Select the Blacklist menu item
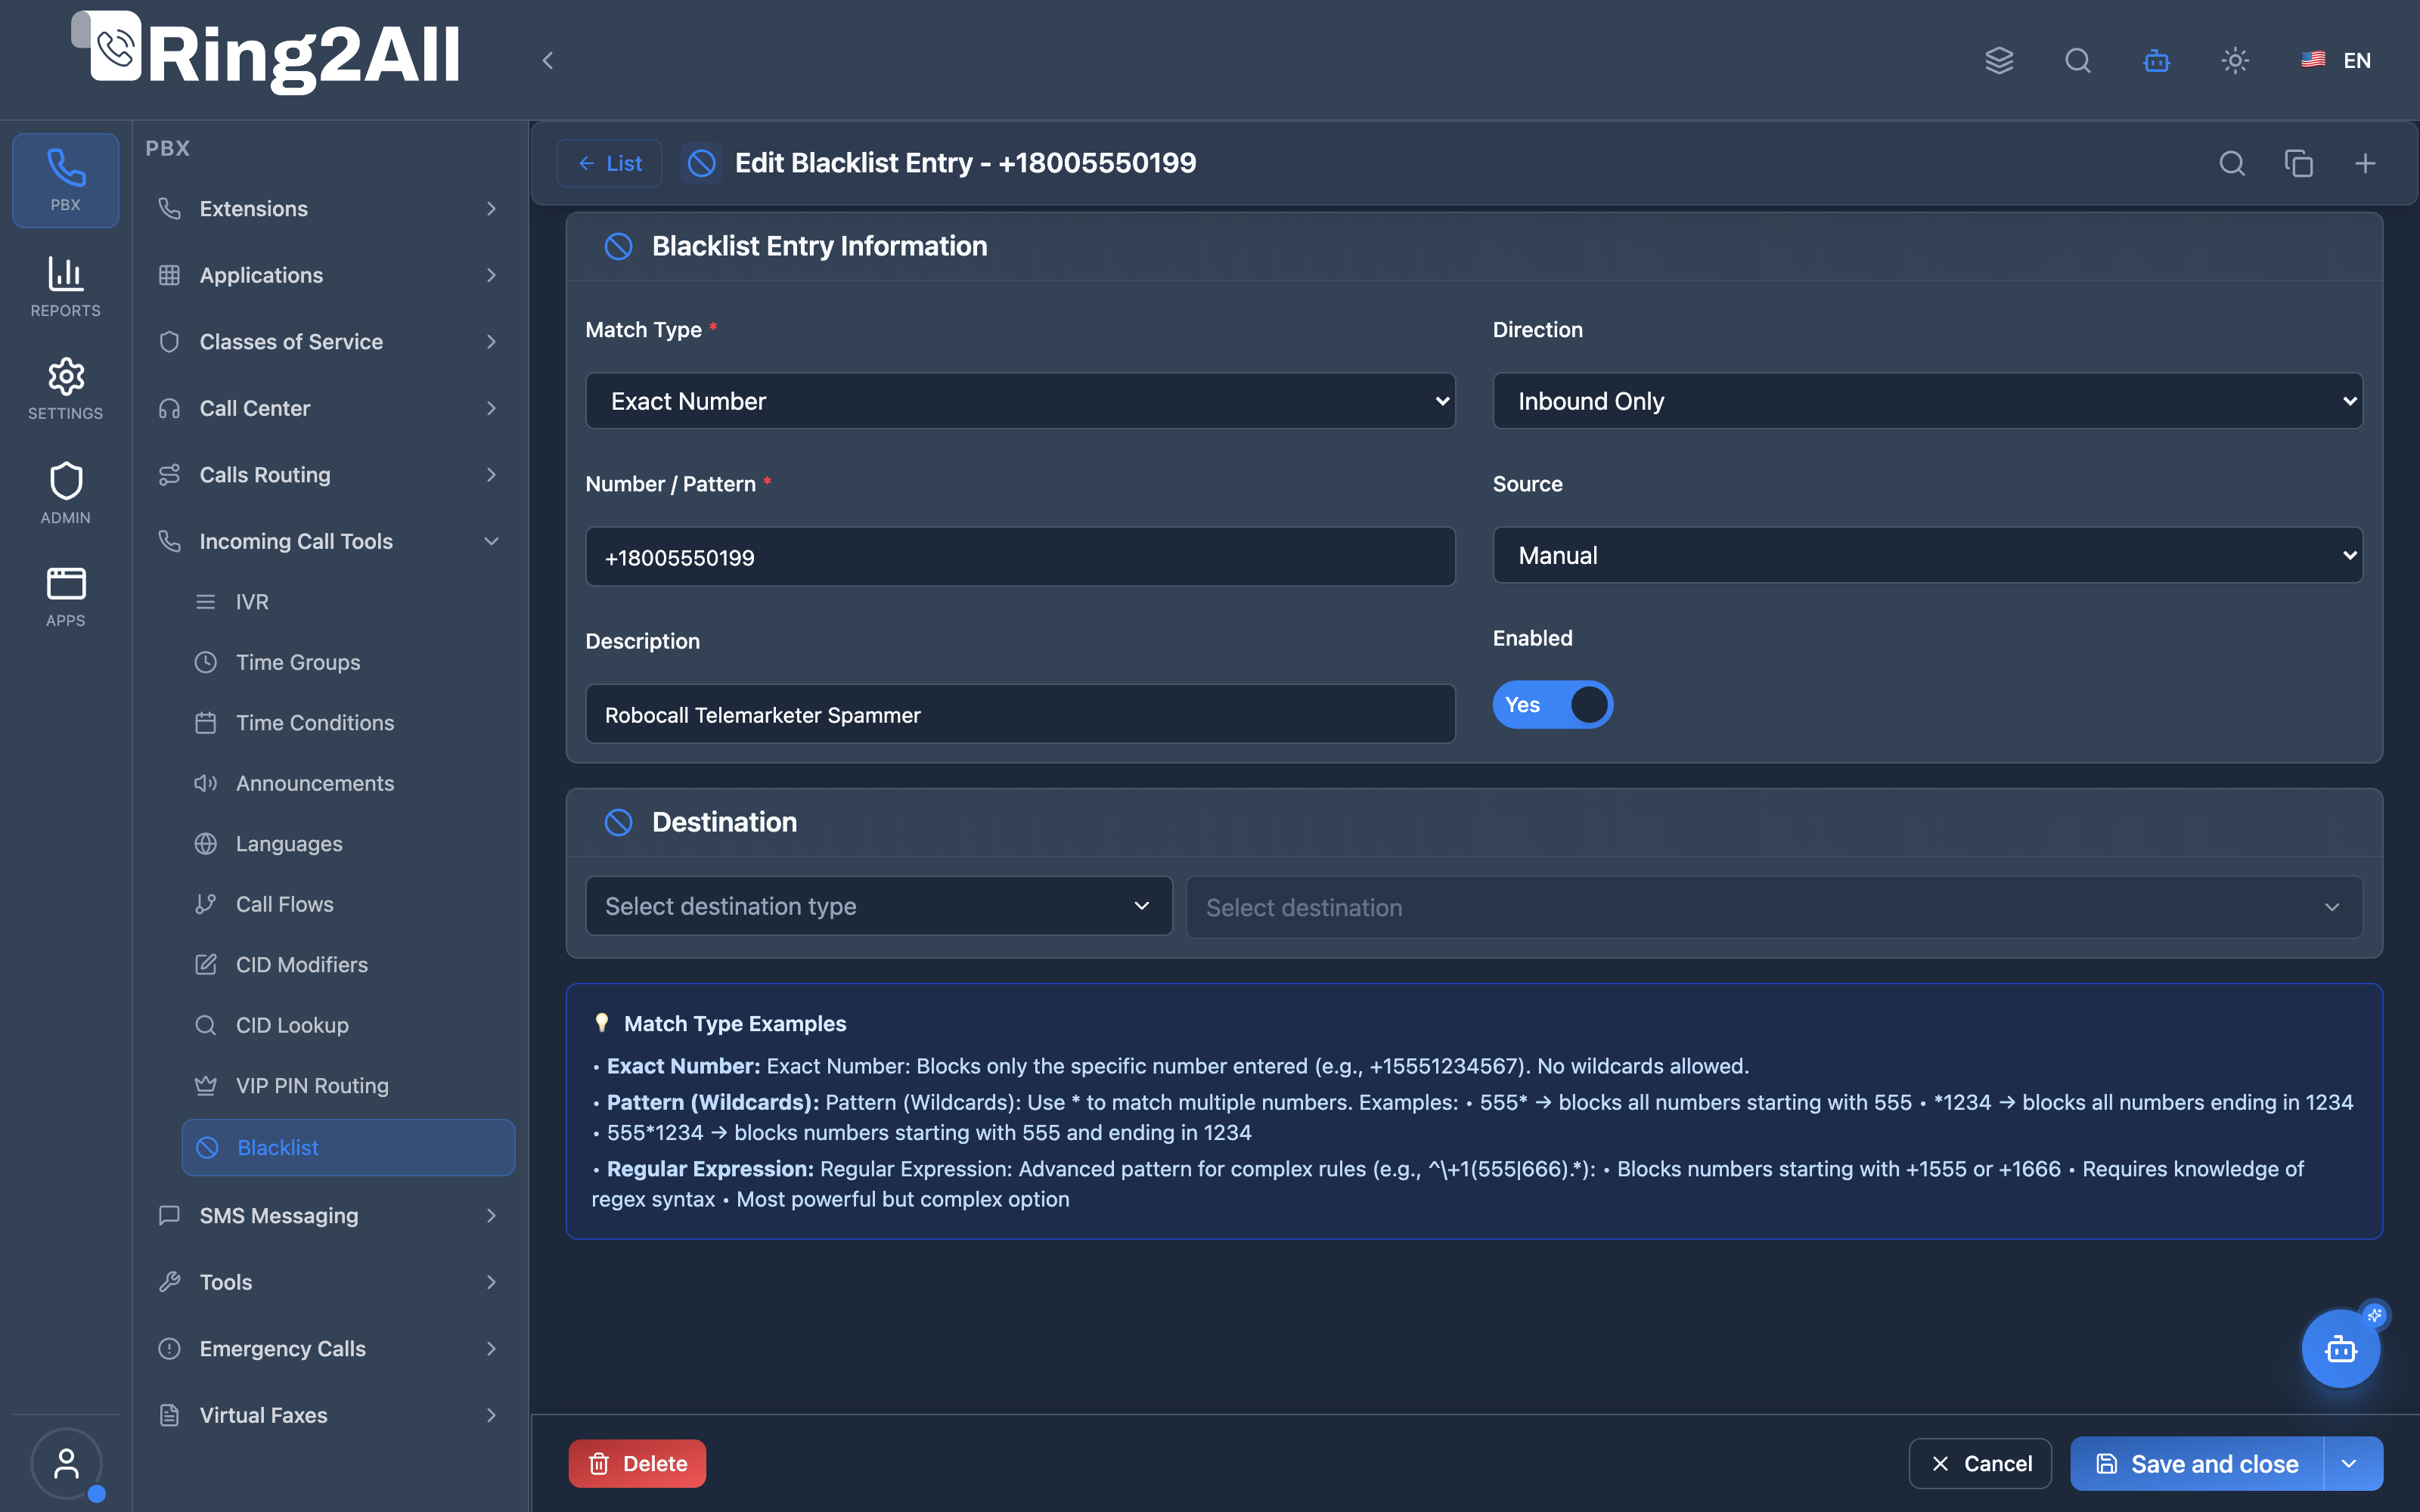Screen dimensions: 2420x1512 348,1147
